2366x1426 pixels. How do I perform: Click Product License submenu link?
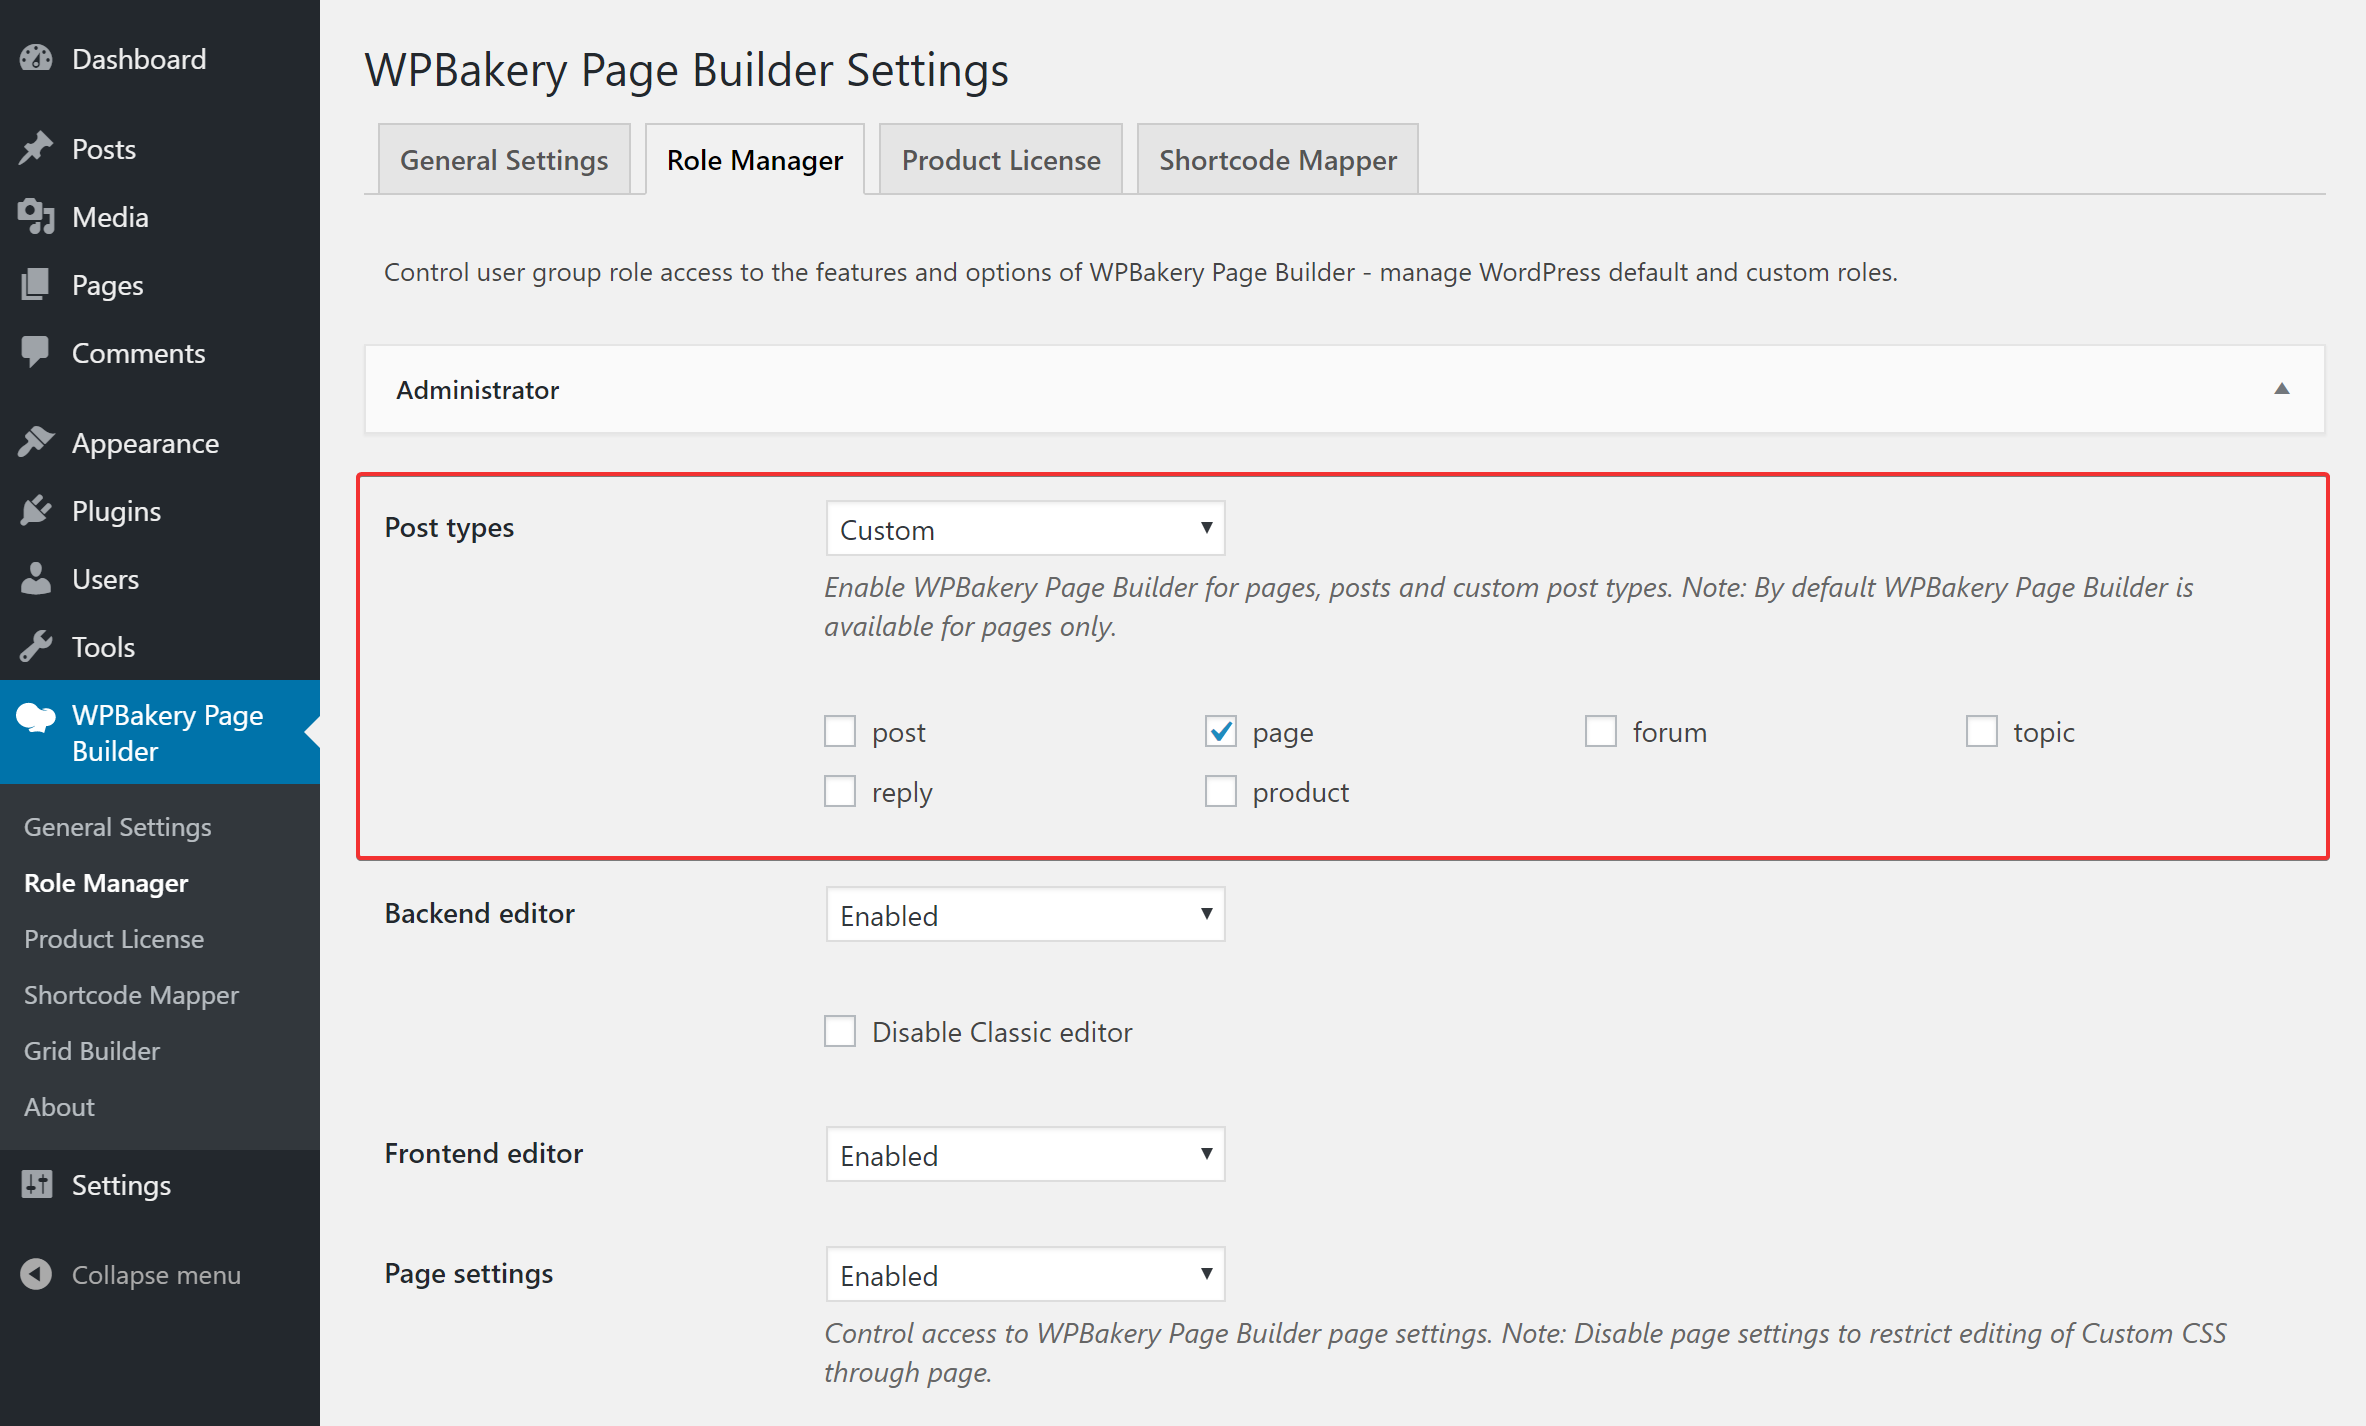(114, 939)
